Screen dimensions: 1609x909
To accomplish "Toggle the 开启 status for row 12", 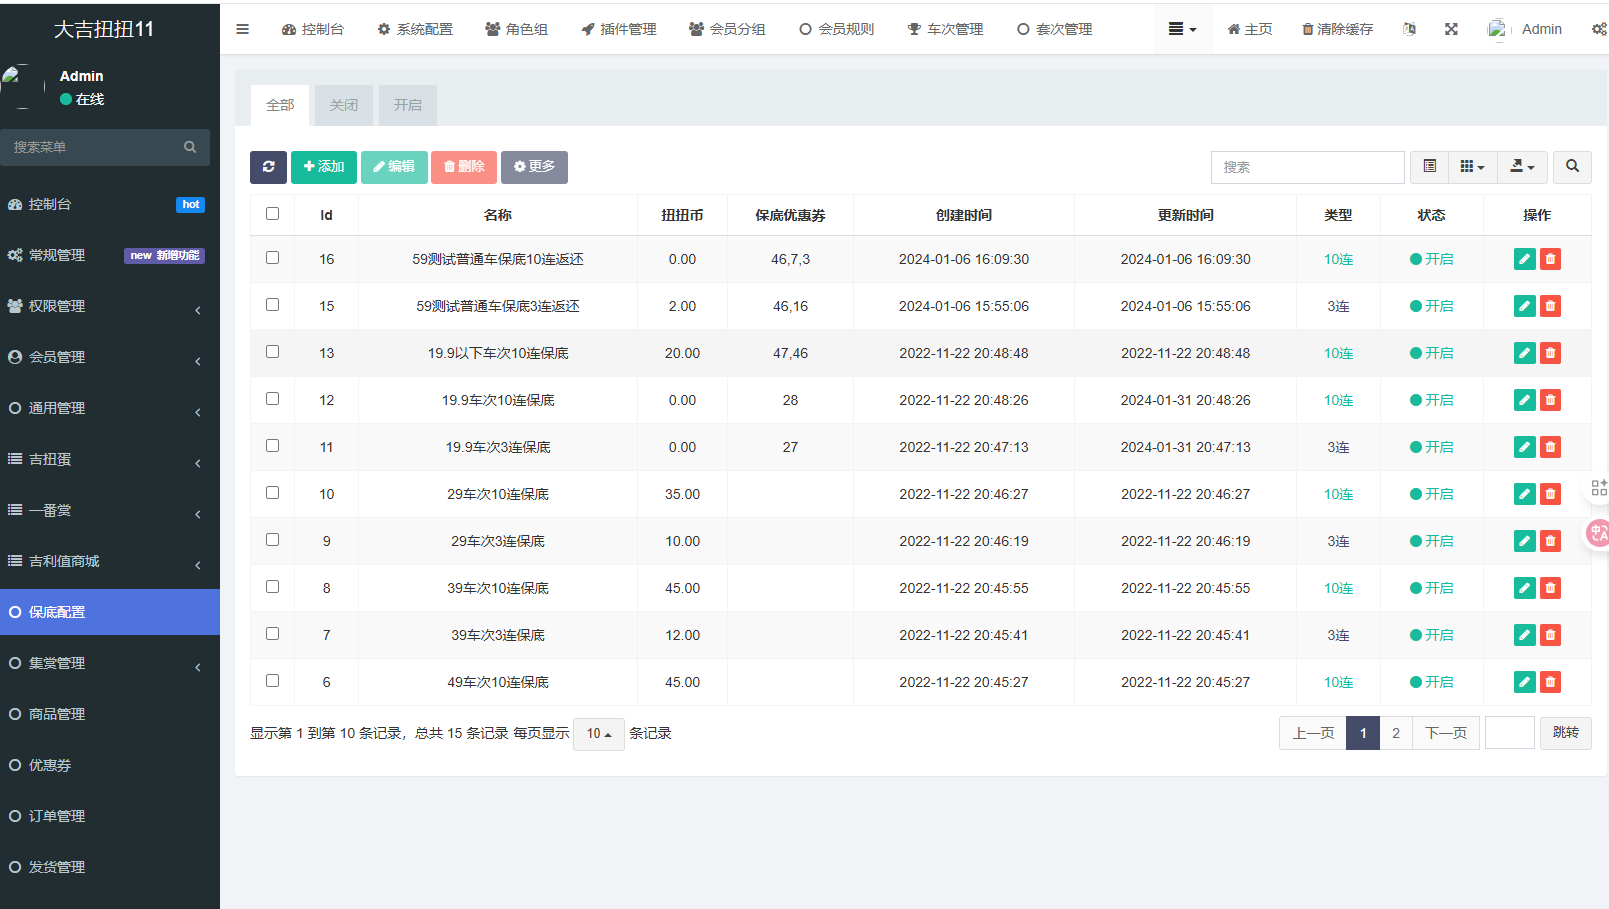I will (x=1431, y=400).
